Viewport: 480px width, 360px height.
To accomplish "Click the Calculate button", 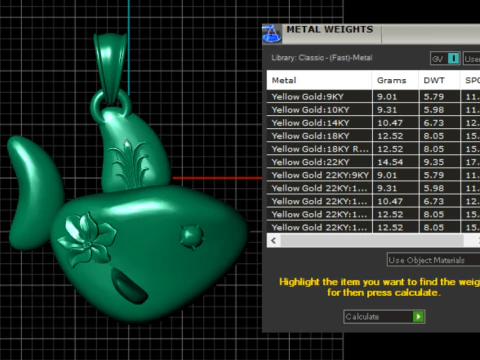I will [x=384, y=317].
